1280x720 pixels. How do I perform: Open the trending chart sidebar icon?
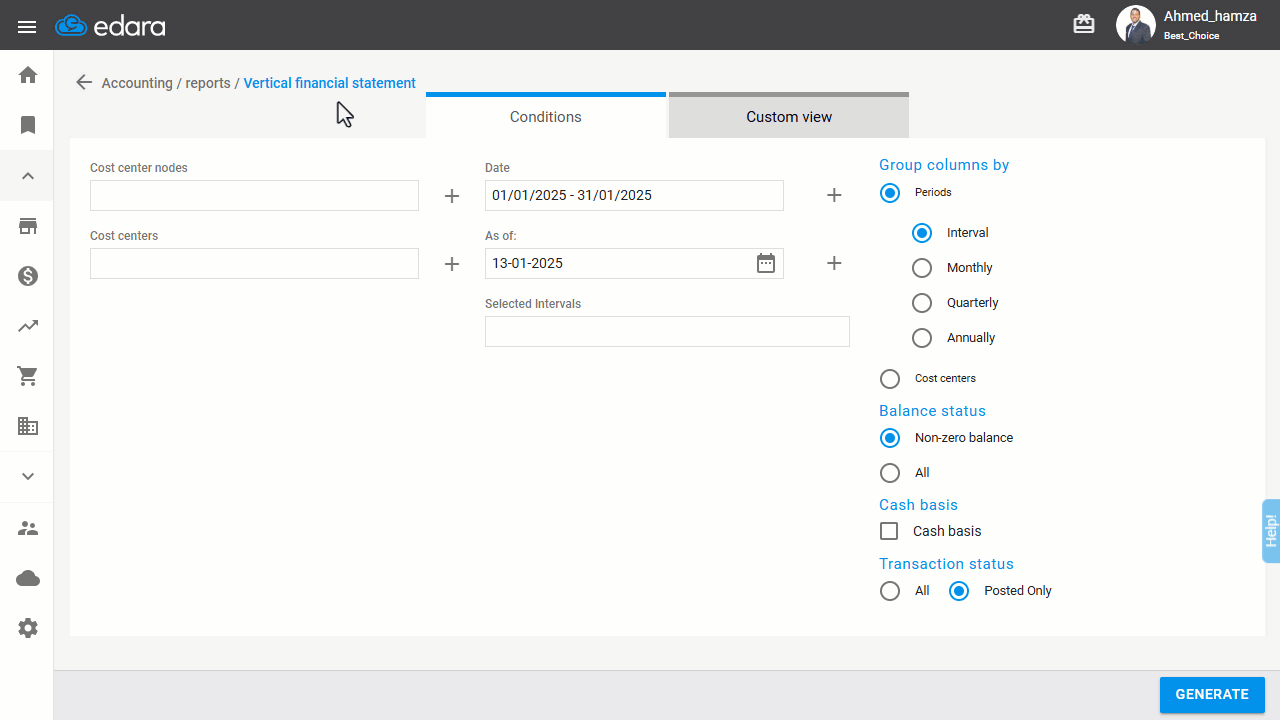(28, 326)
